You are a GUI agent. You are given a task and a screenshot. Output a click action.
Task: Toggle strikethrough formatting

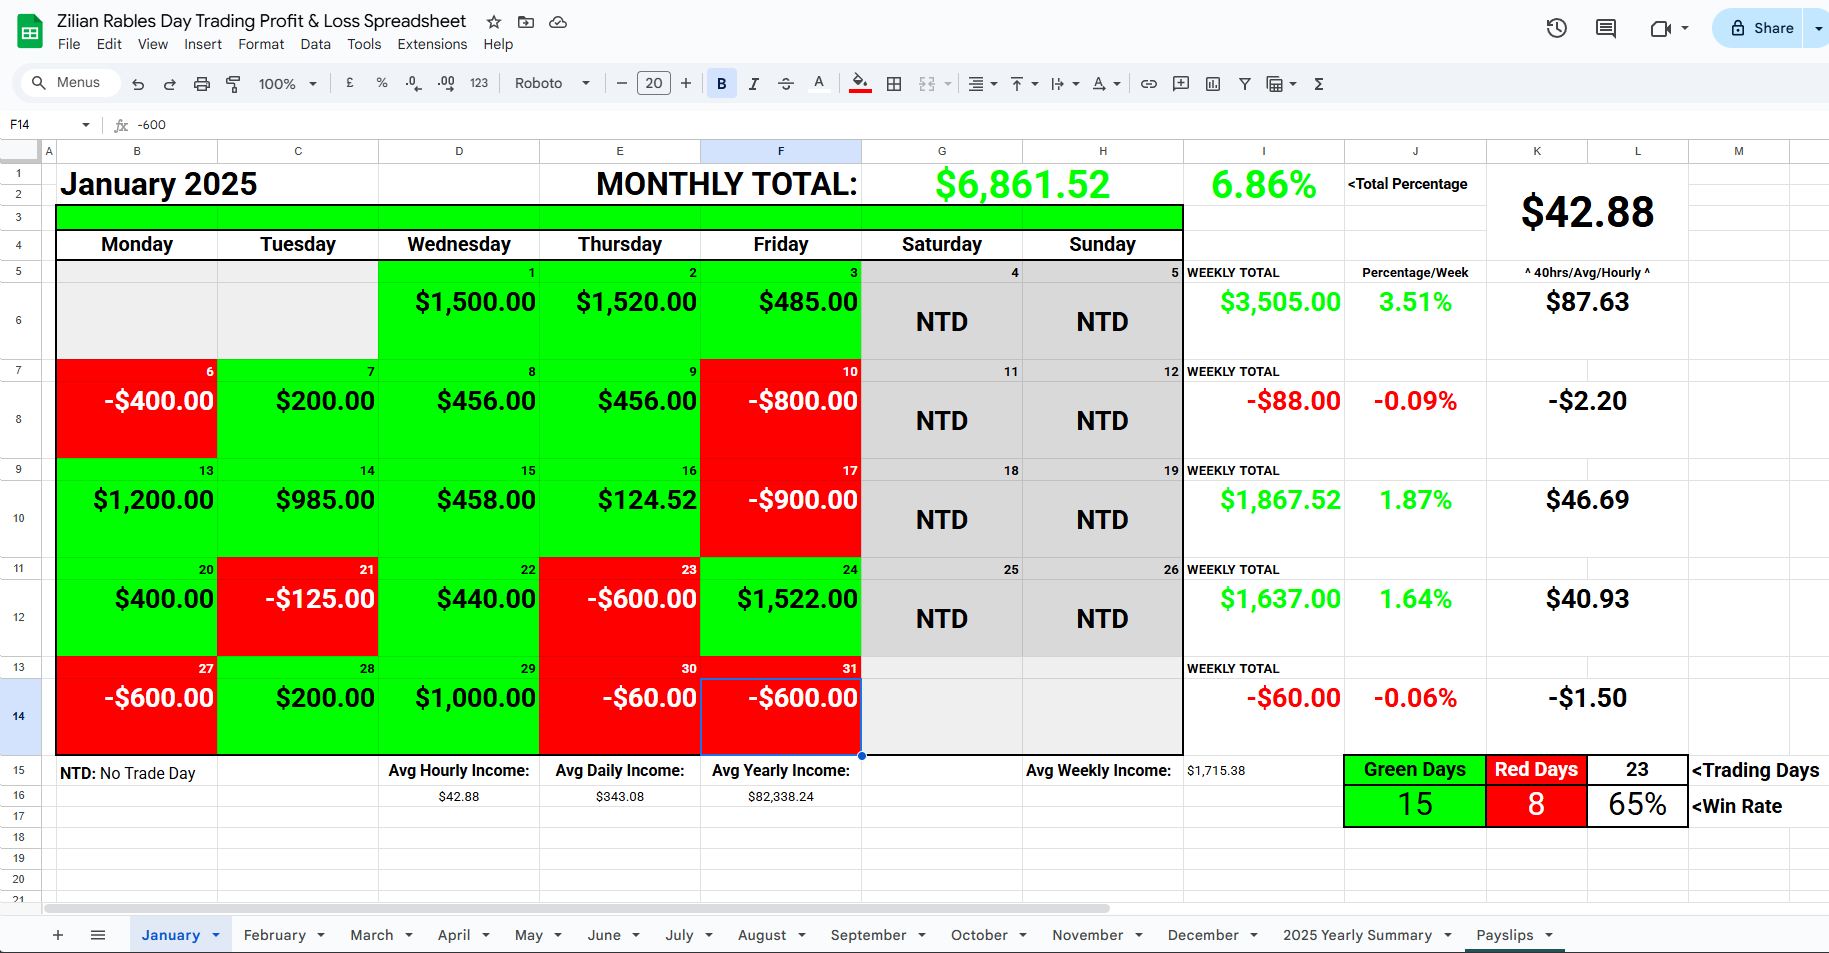(x=786, y=84)
